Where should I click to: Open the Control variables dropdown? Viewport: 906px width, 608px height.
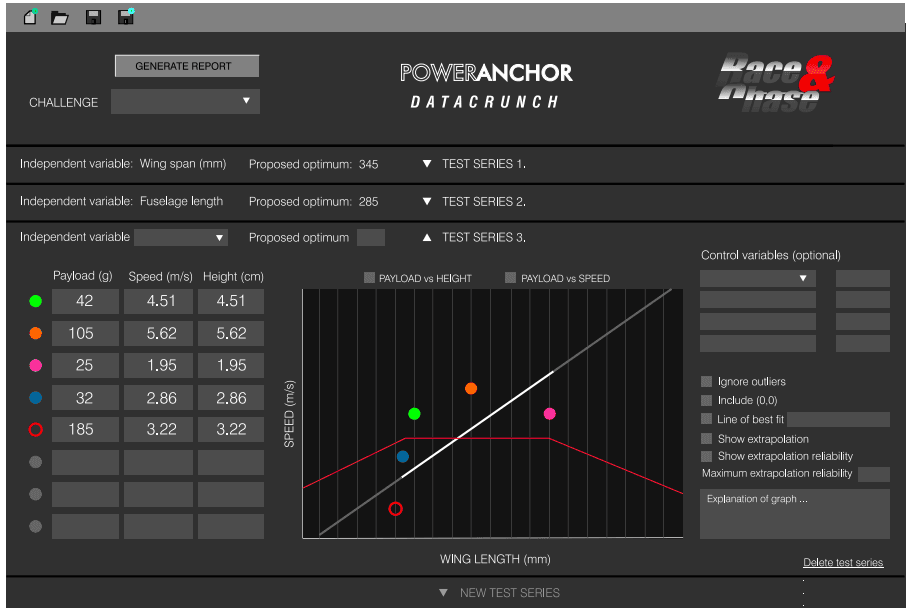click(x=758, y=279)
